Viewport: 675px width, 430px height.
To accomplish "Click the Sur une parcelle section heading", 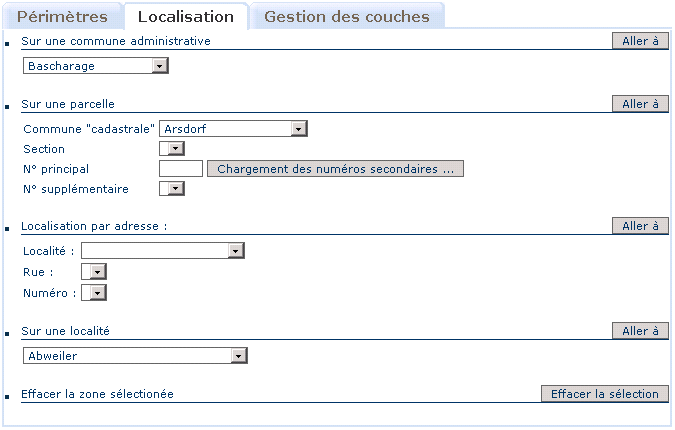I will (x=68, y=104).
